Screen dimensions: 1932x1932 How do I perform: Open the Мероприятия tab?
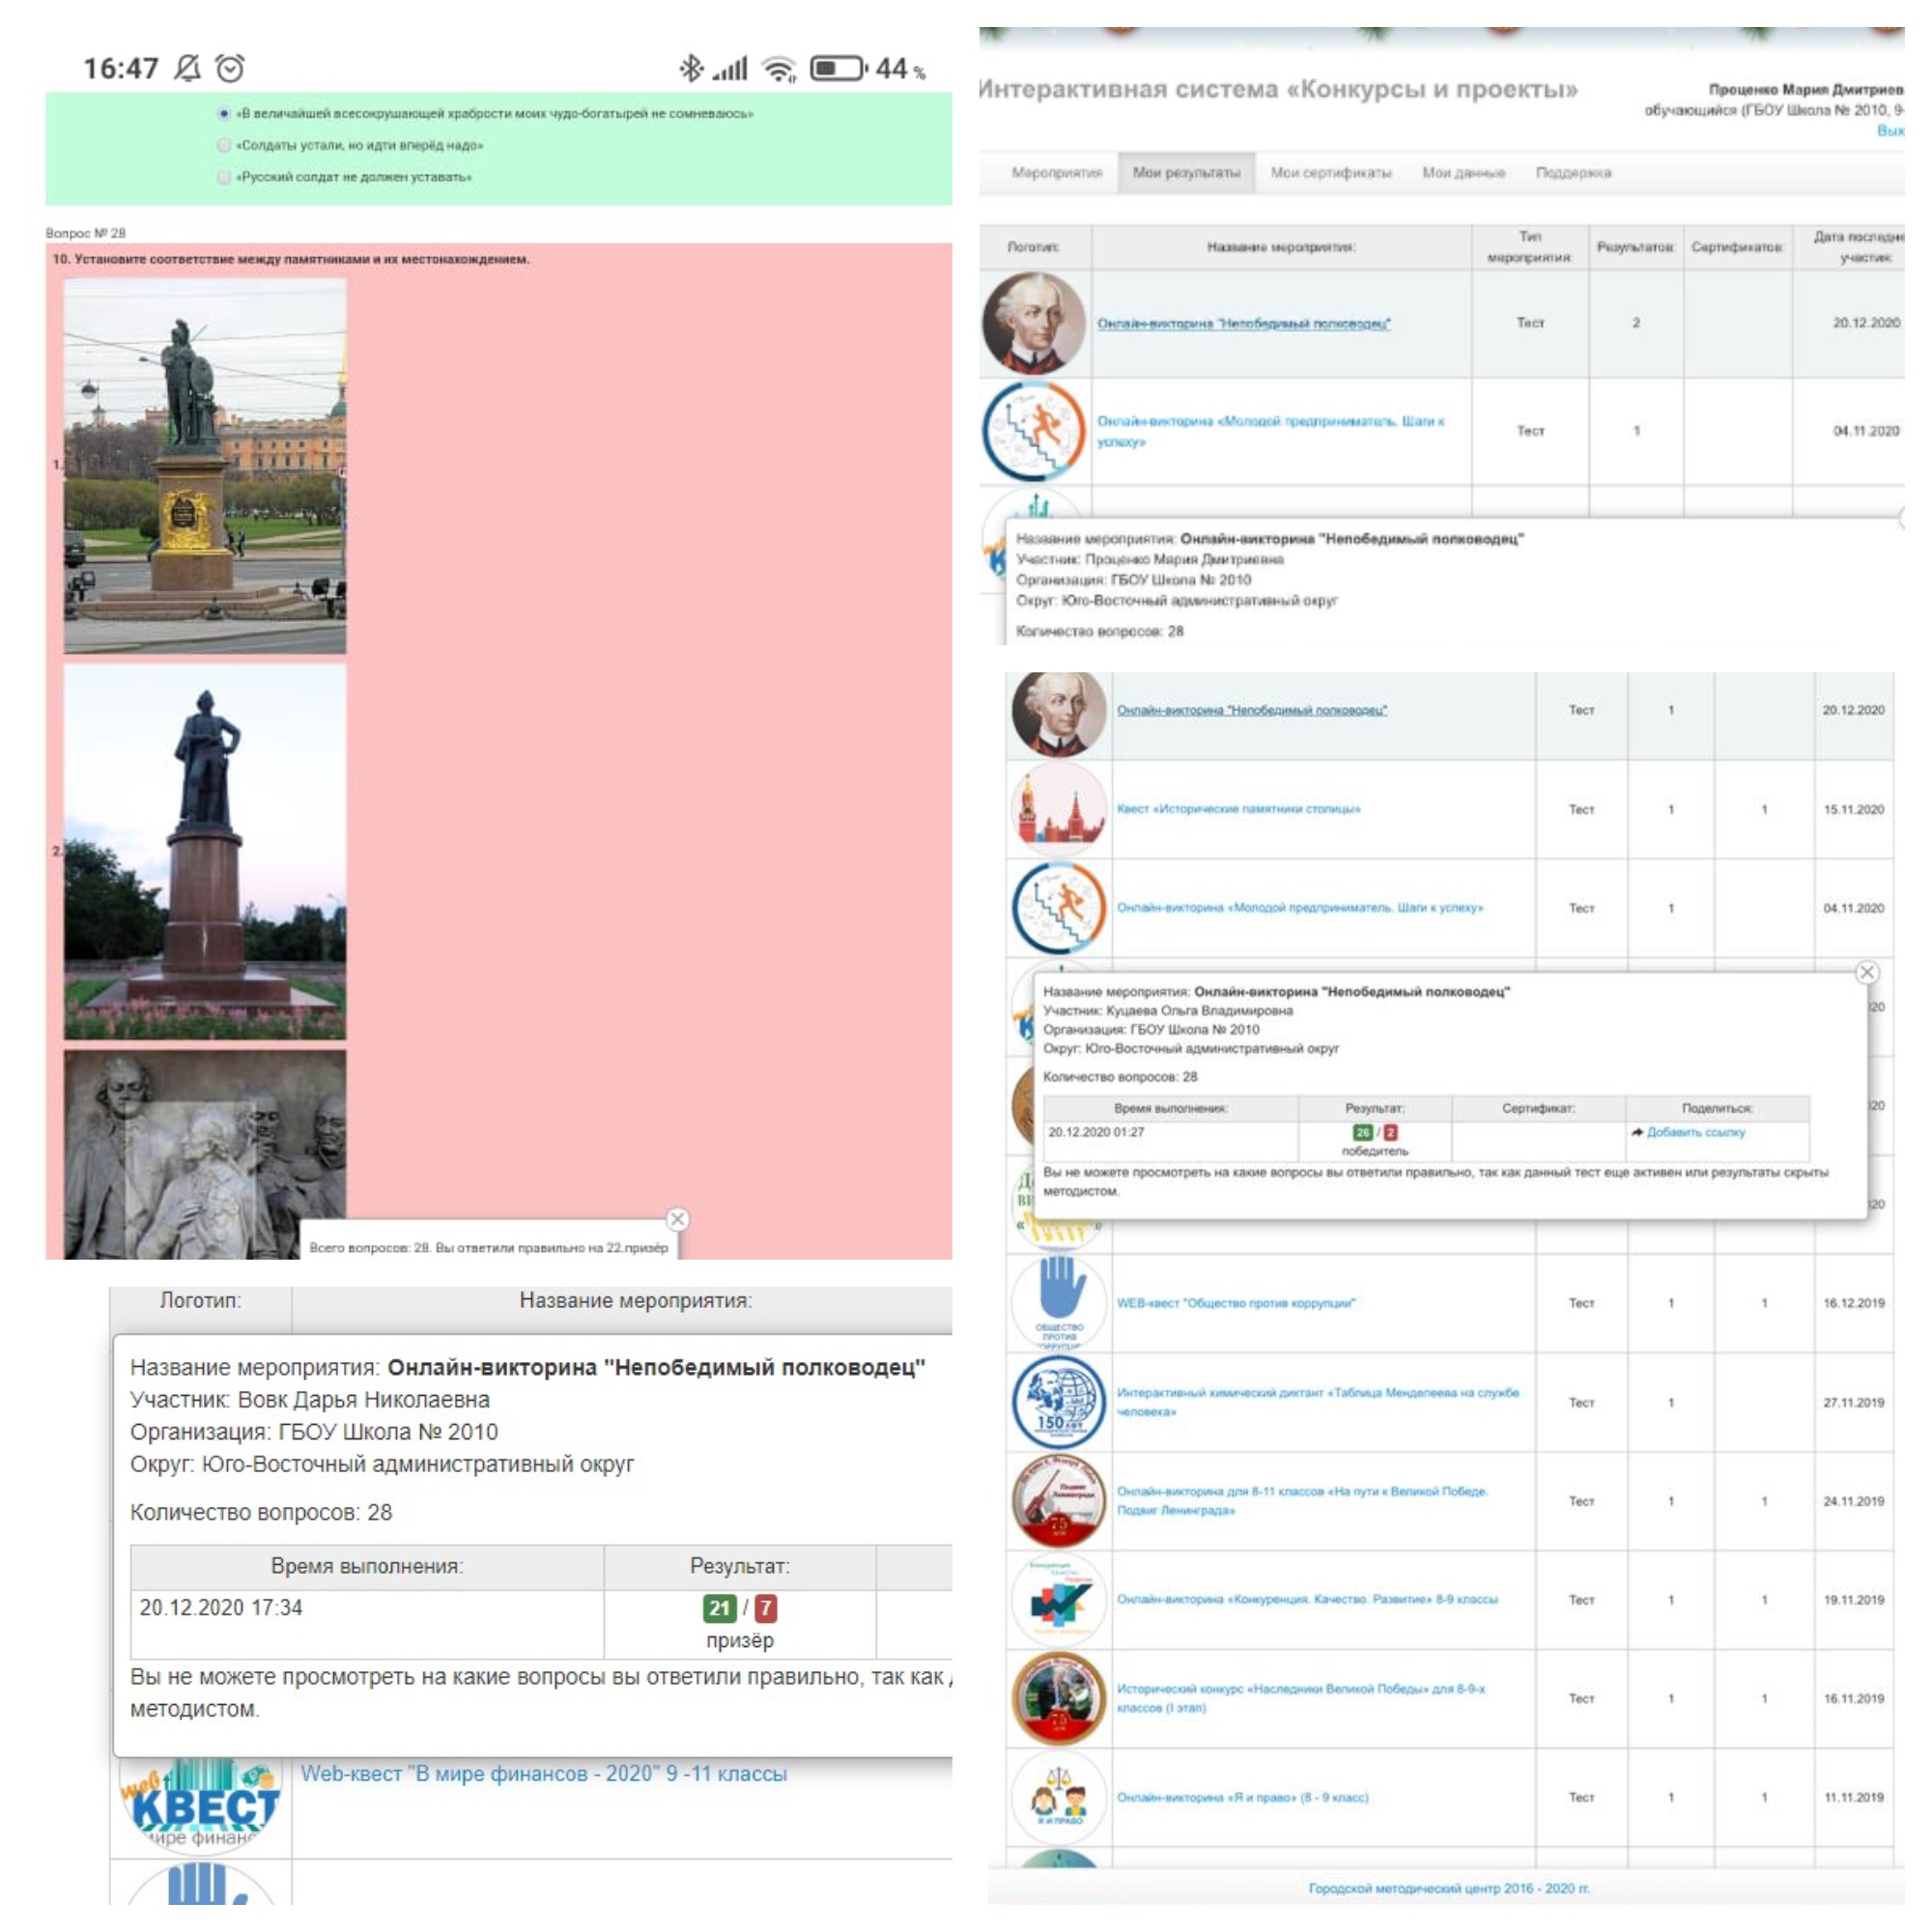tap(1056, 173)
